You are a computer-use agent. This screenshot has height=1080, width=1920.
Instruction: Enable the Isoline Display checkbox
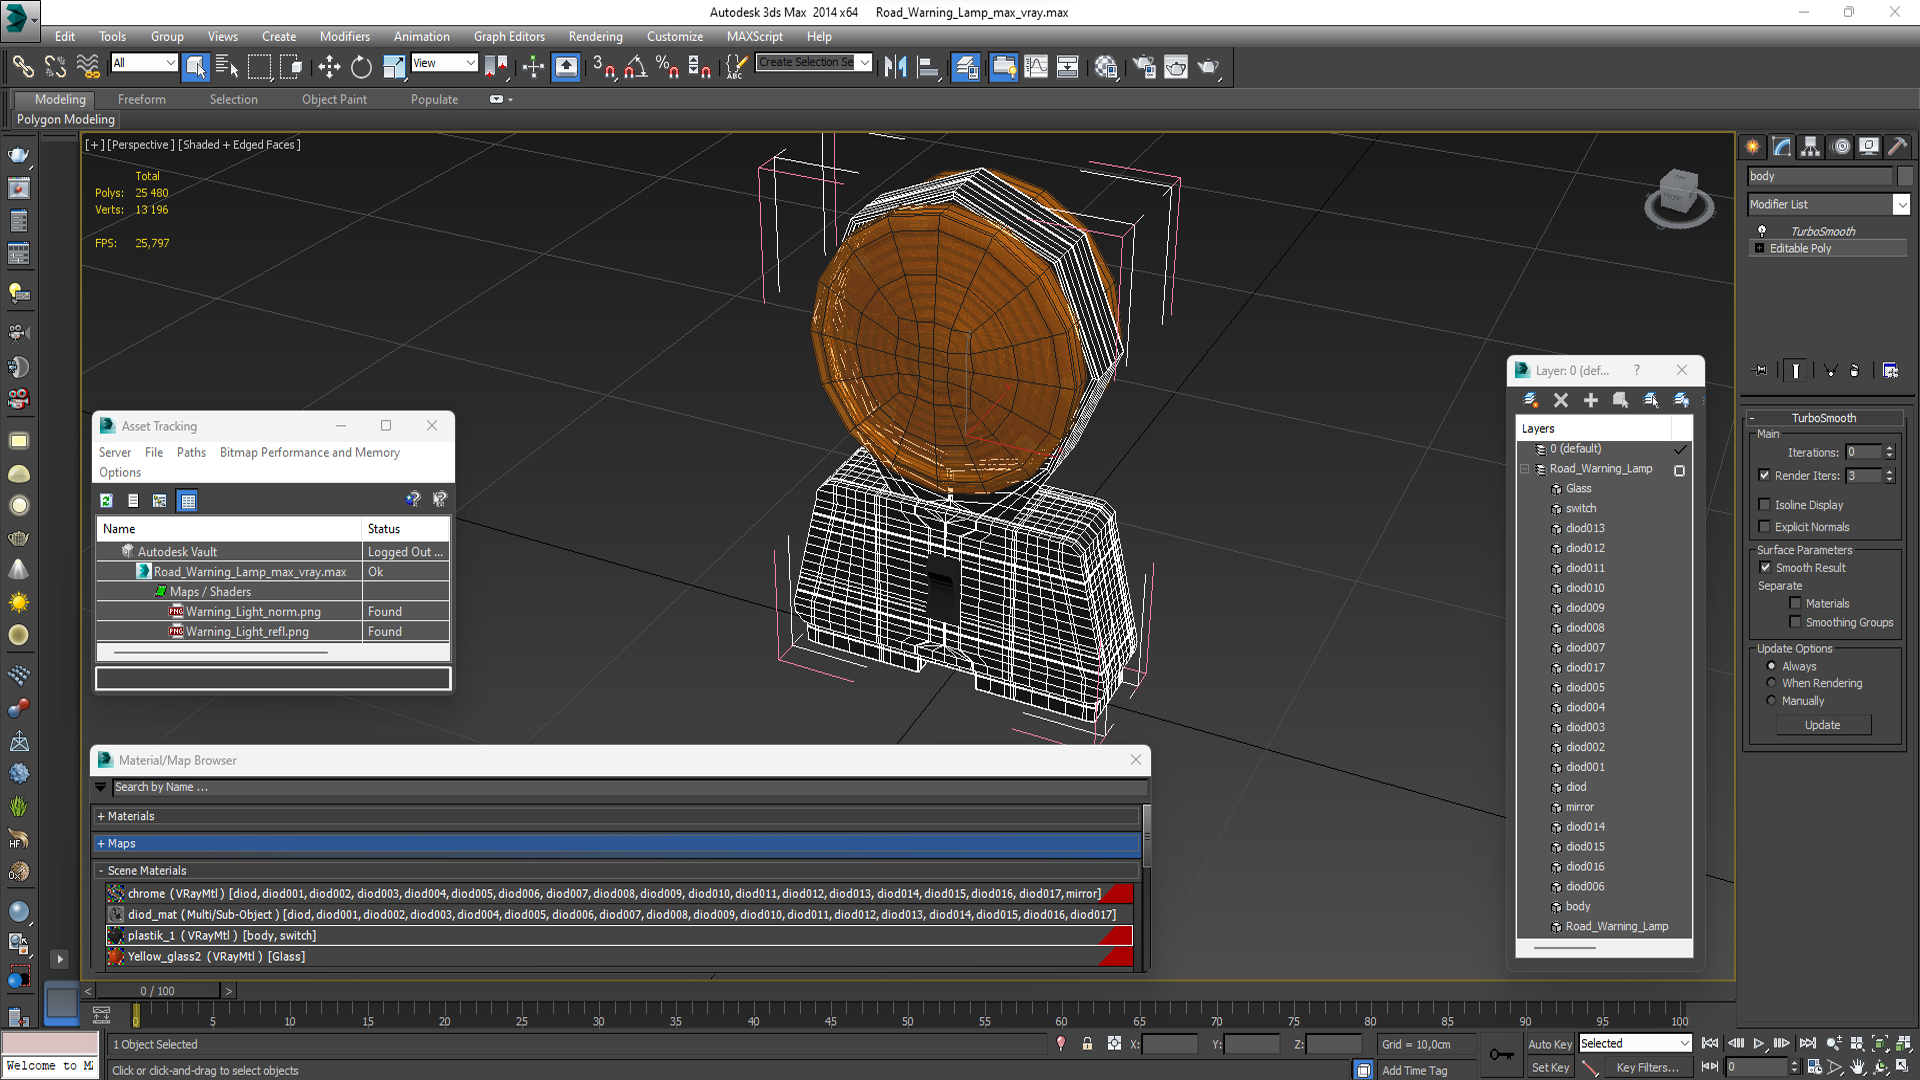[1765, 505]
